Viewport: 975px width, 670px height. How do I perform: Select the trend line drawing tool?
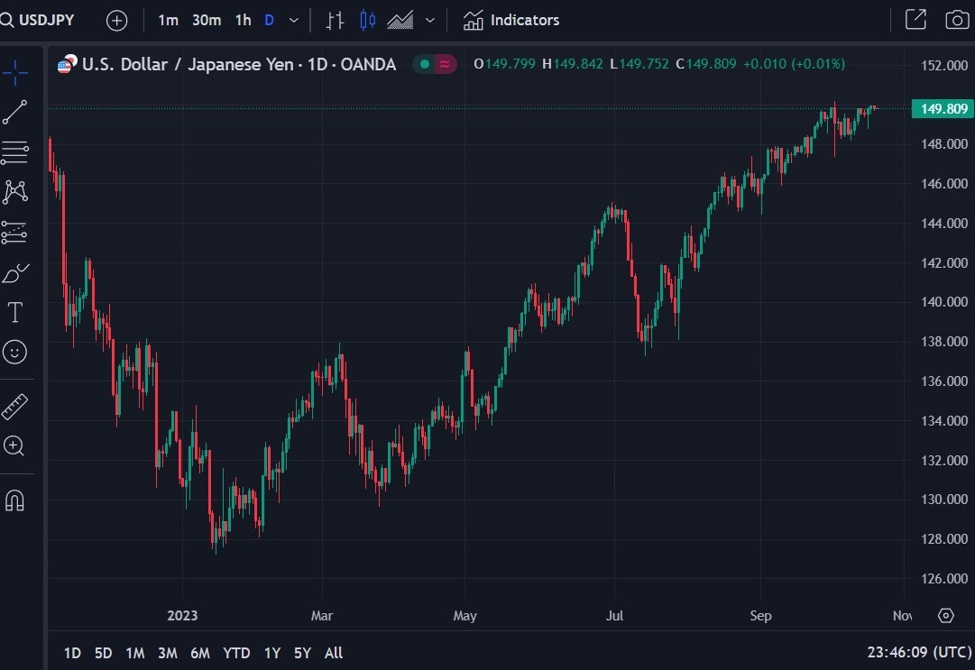click(15, 112)
